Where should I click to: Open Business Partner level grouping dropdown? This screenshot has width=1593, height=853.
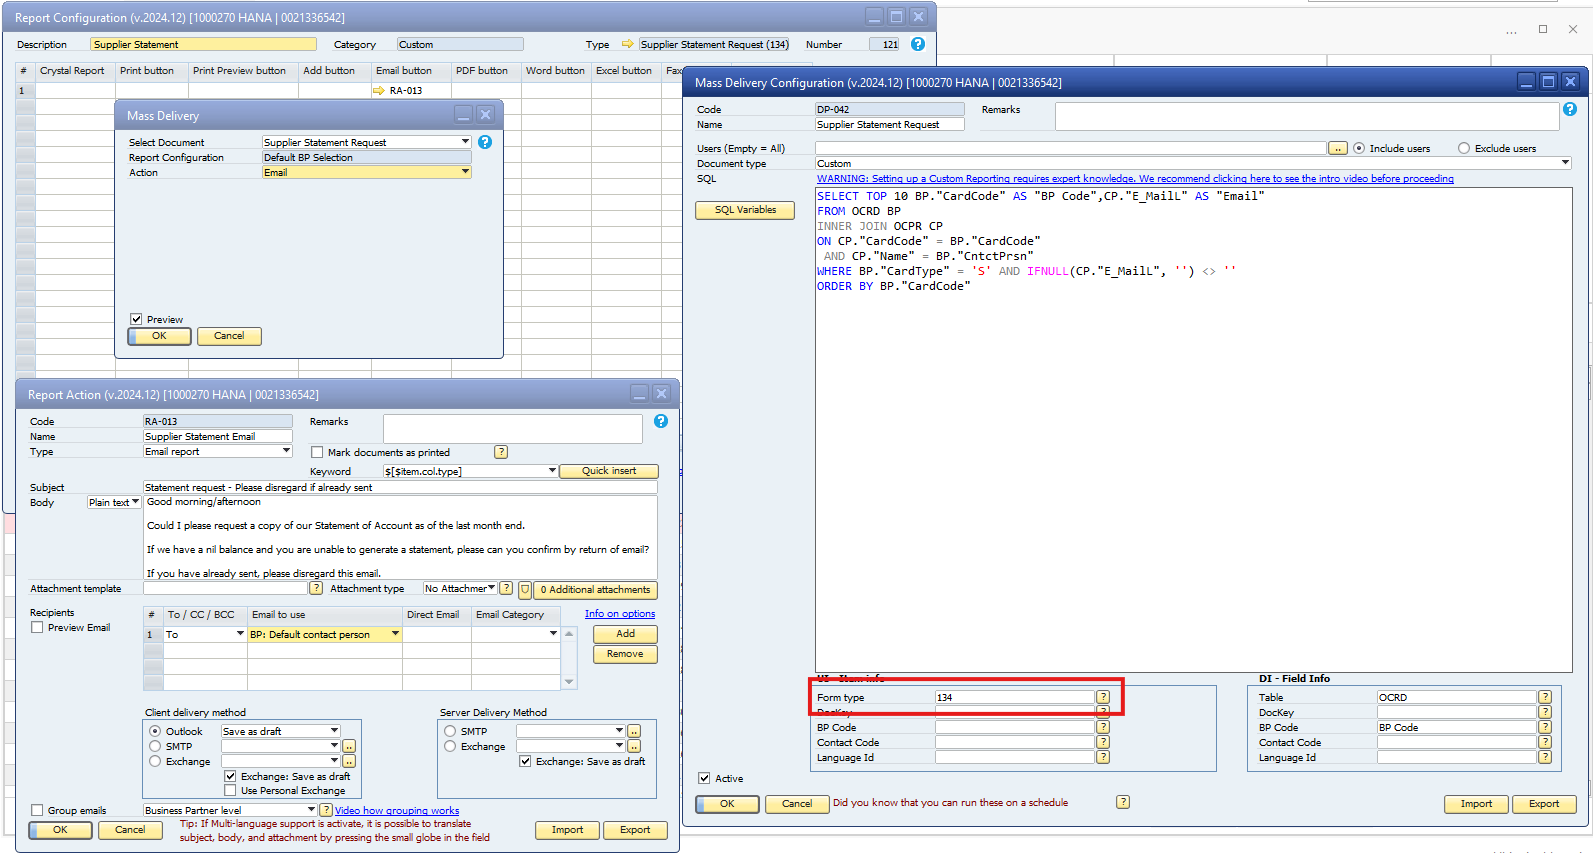(x=311, y=810)
